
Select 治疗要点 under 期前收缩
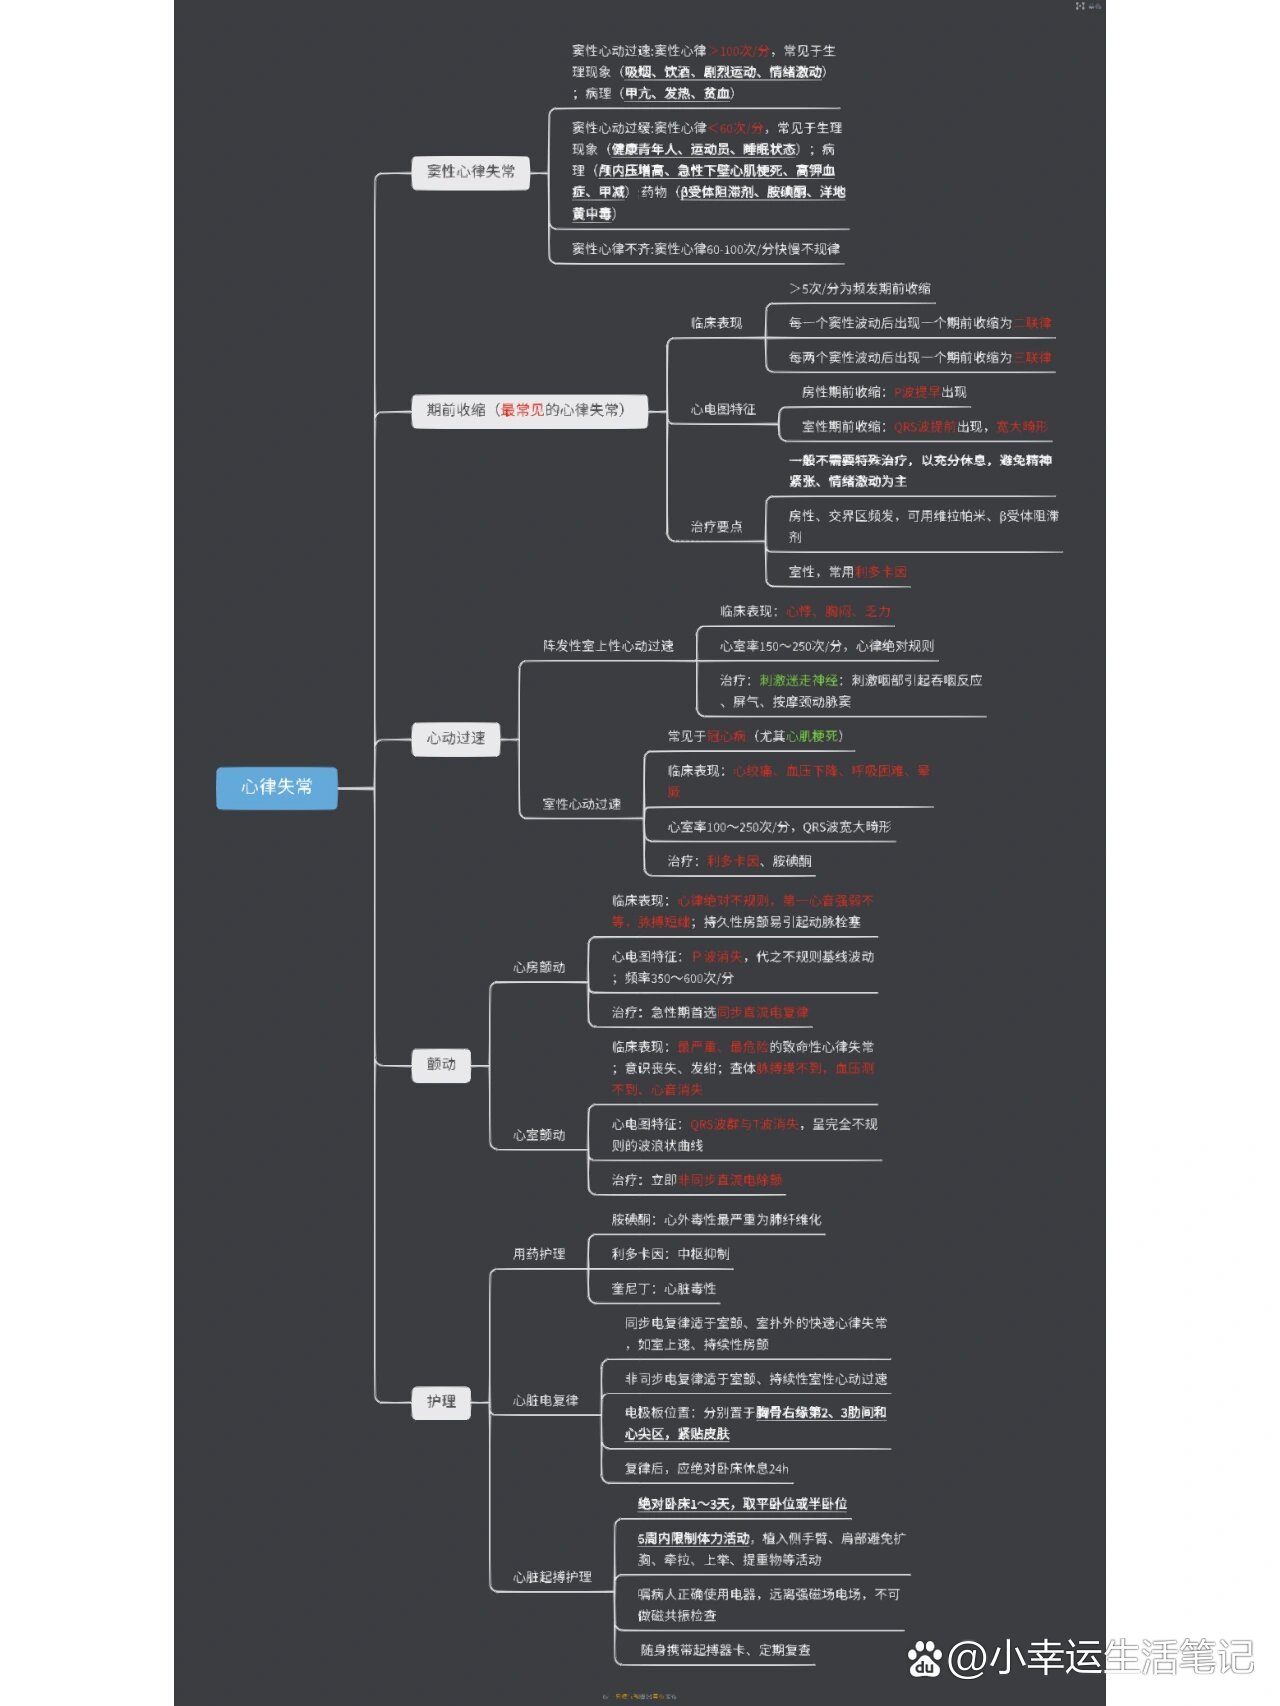pos(716,527)
